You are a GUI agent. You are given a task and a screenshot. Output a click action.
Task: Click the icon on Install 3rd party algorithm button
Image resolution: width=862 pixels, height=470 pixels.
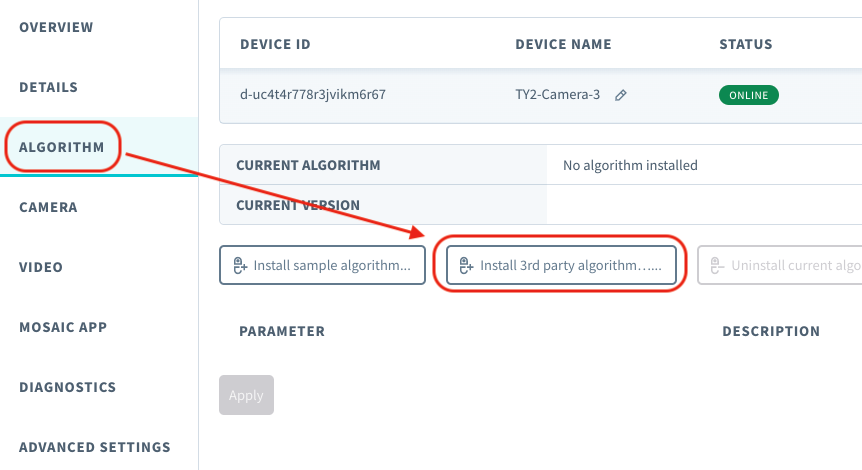466,266
